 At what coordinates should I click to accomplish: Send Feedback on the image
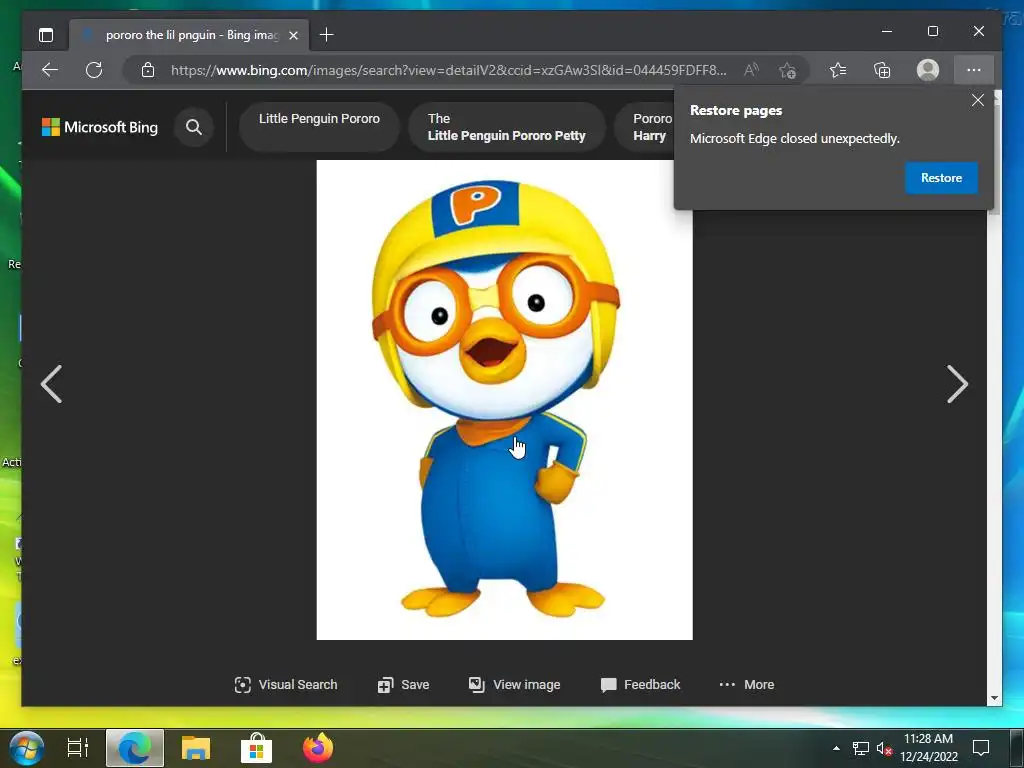point(640,684)
